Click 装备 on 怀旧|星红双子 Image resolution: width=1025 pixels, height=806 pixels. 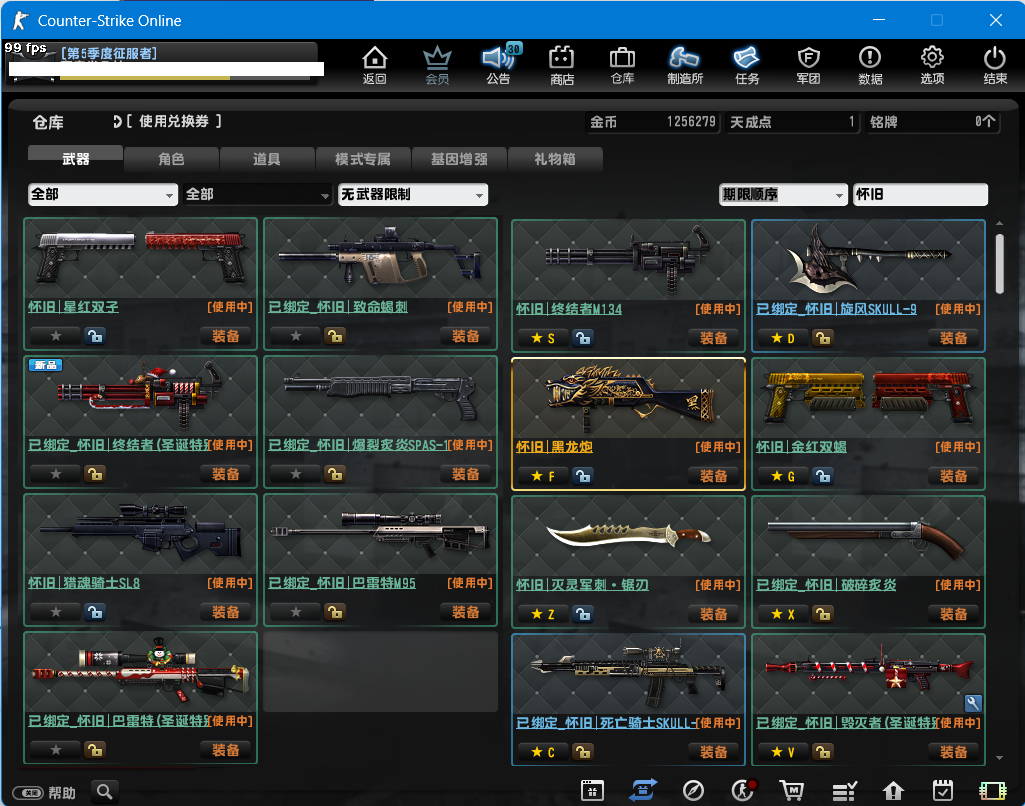click(x=226, y=336)
